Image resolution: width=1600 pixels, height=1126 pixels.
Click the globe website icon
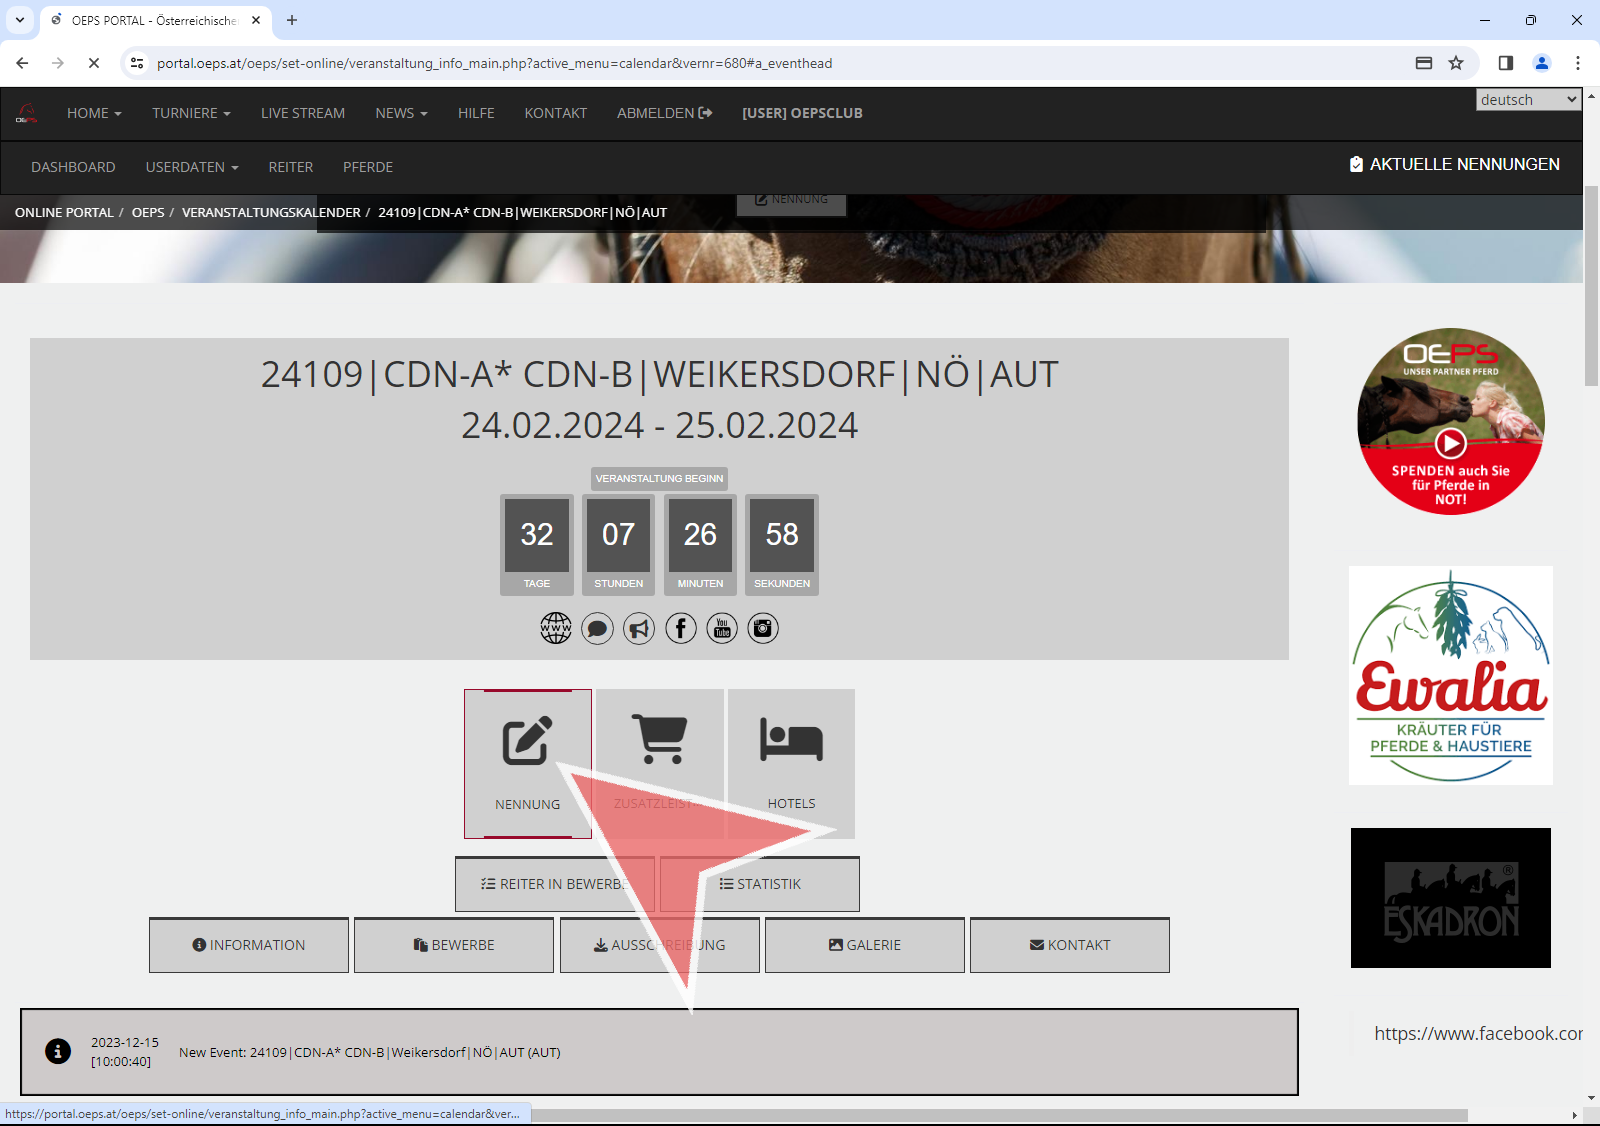(556, 628)
